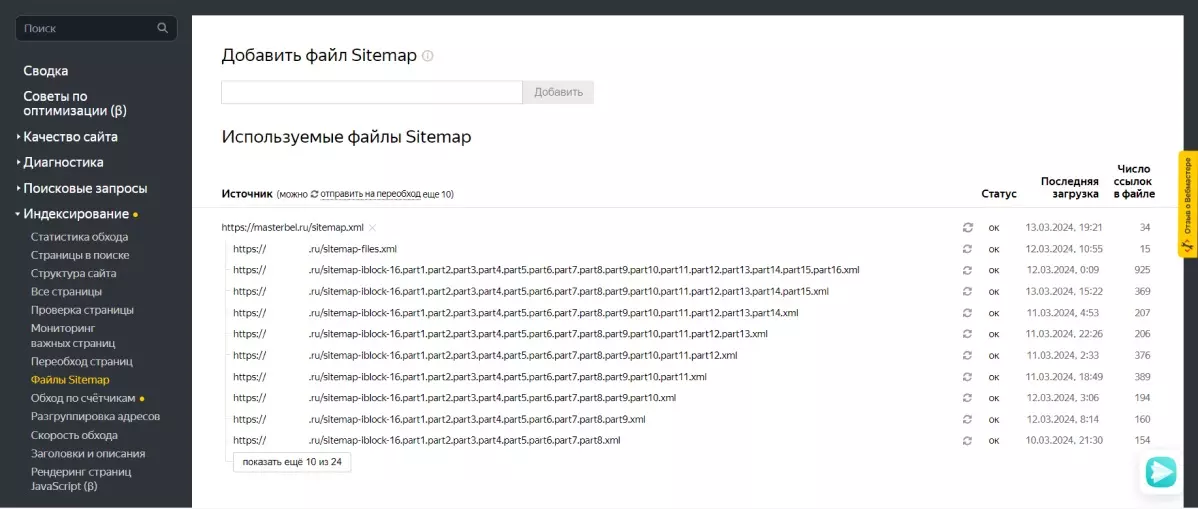Screen dimensions: 1198x509
Task: Go to Страницы в поиске
Action: point(80,255)
